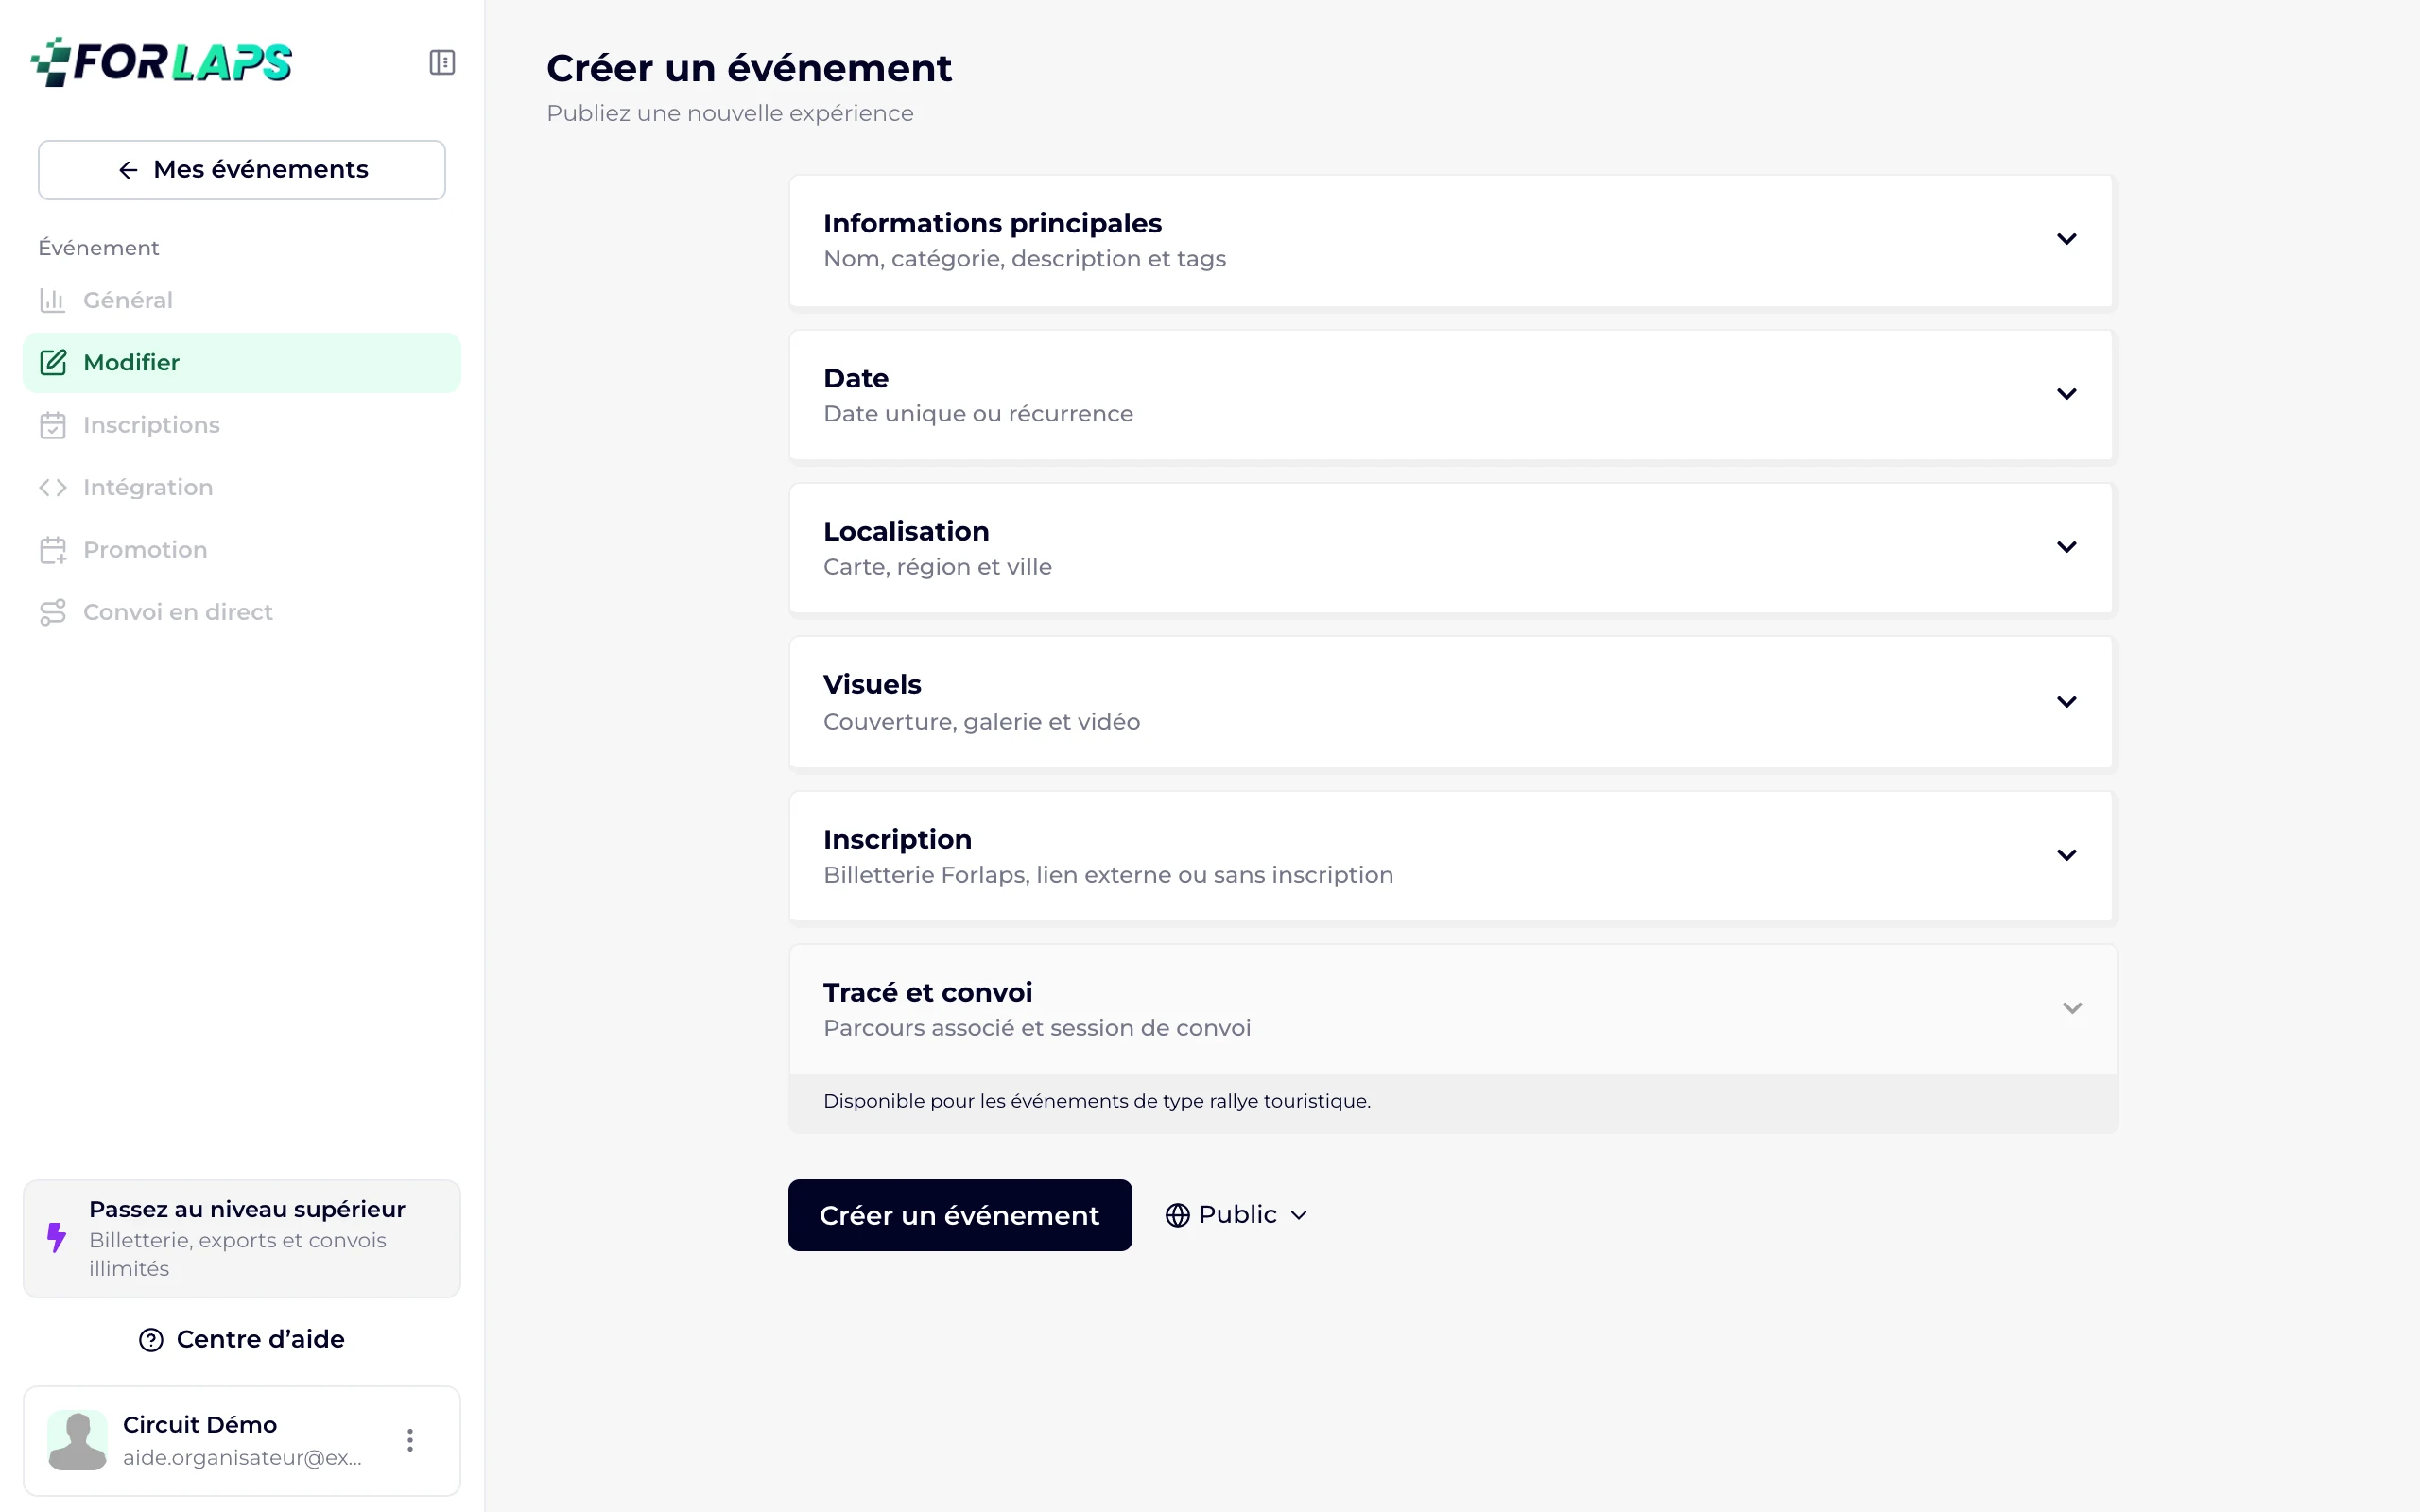Click the globe icon beside Public

click(1178, 1215)
